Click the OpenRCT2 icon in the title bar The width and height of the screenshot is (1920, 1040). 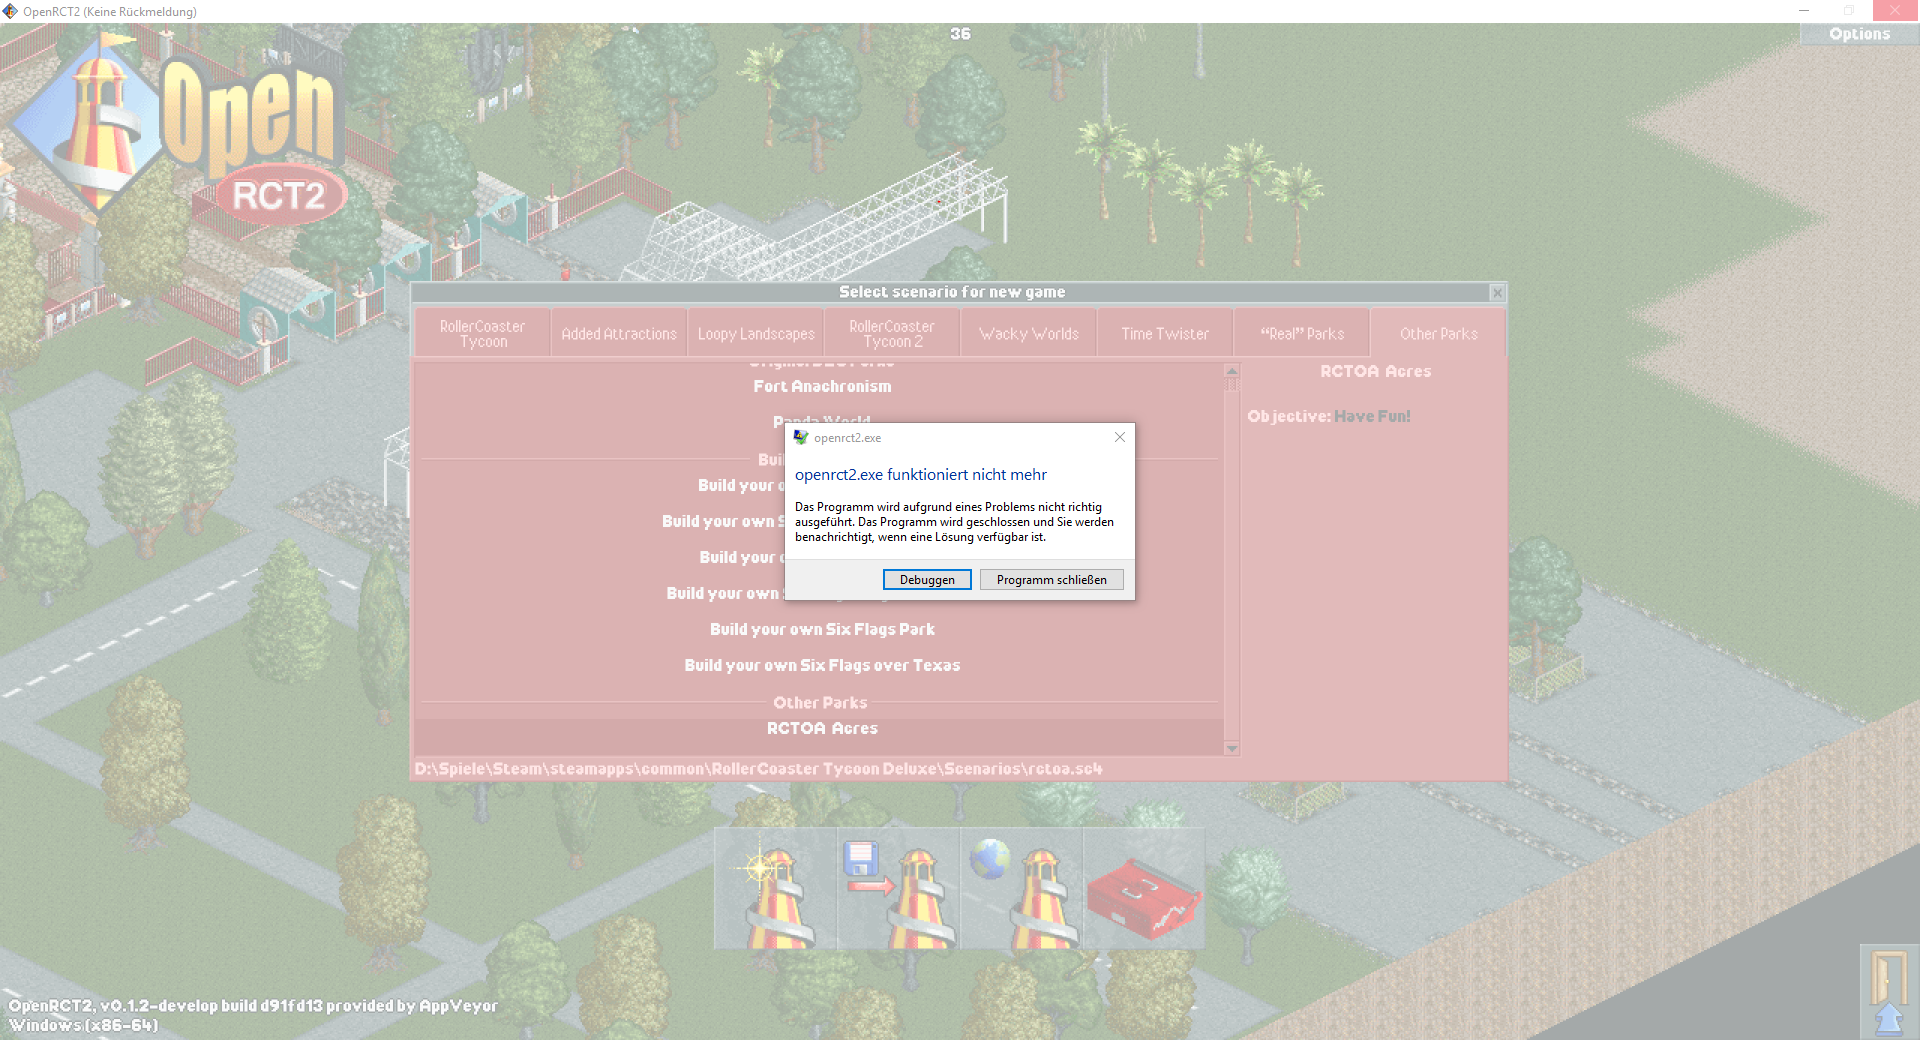pyautogui.click(x=10, y=11)
